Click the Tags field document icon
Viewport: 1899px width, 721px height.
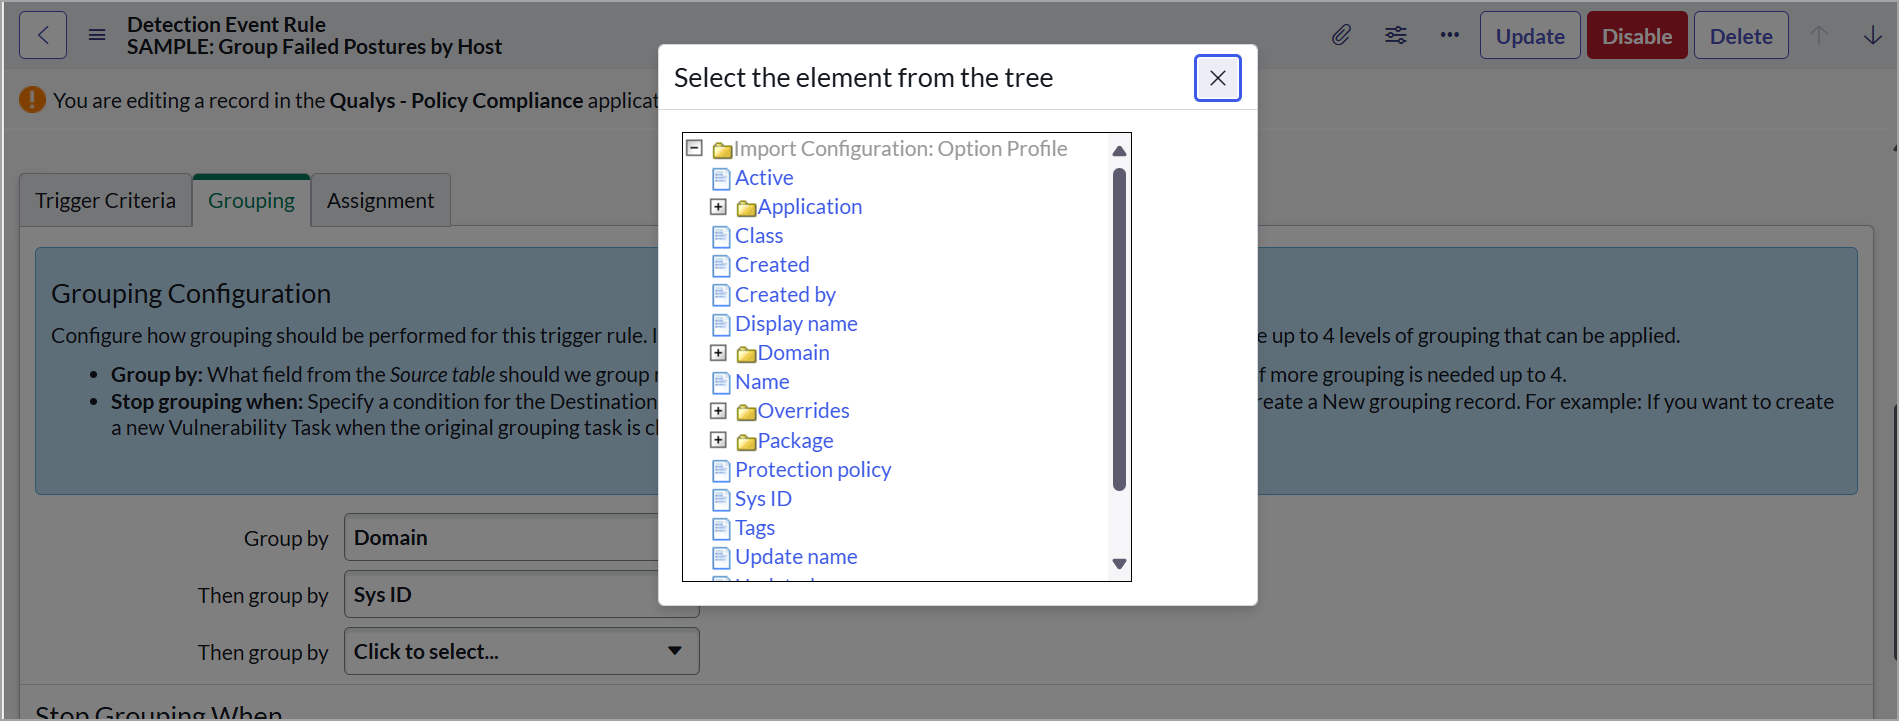click(x=721, y=529)
